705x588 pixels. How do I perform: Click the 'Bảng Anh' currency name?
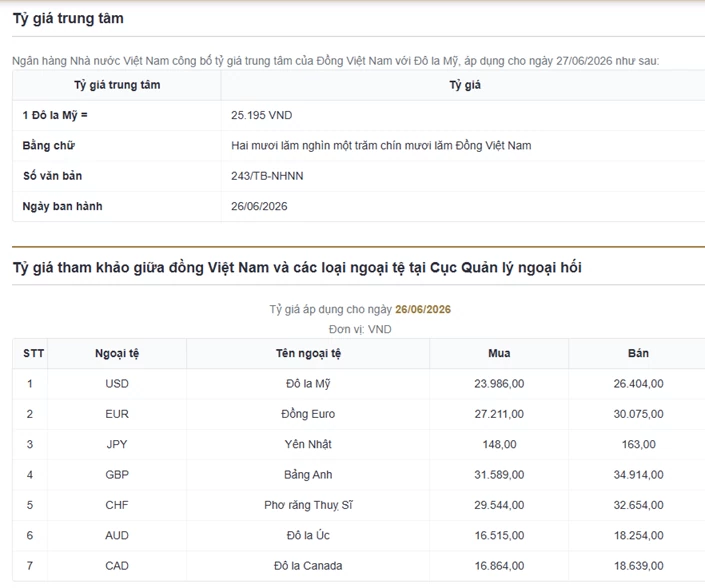pos(308,475)
